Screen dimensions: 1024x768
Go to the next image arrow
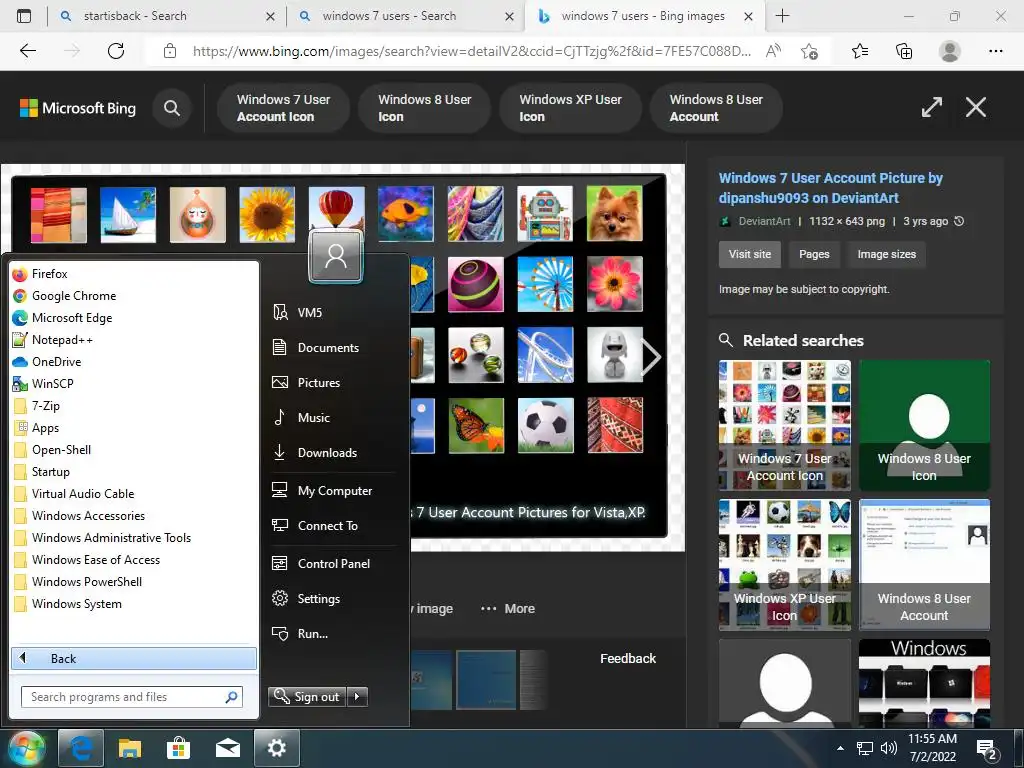(651, 357)
